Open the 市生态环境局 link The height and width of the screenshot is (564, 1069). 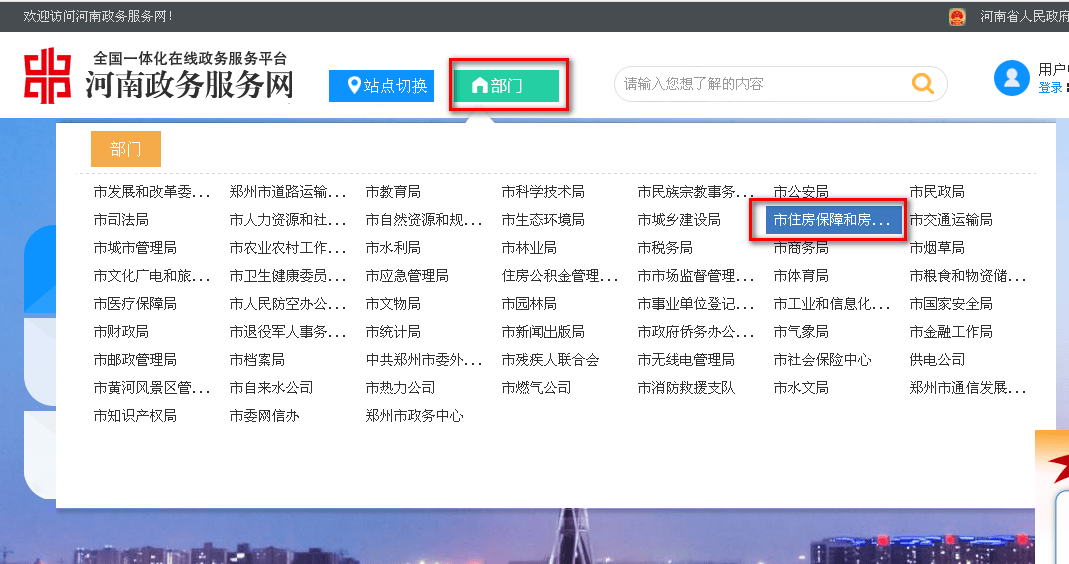pos(543,220)
